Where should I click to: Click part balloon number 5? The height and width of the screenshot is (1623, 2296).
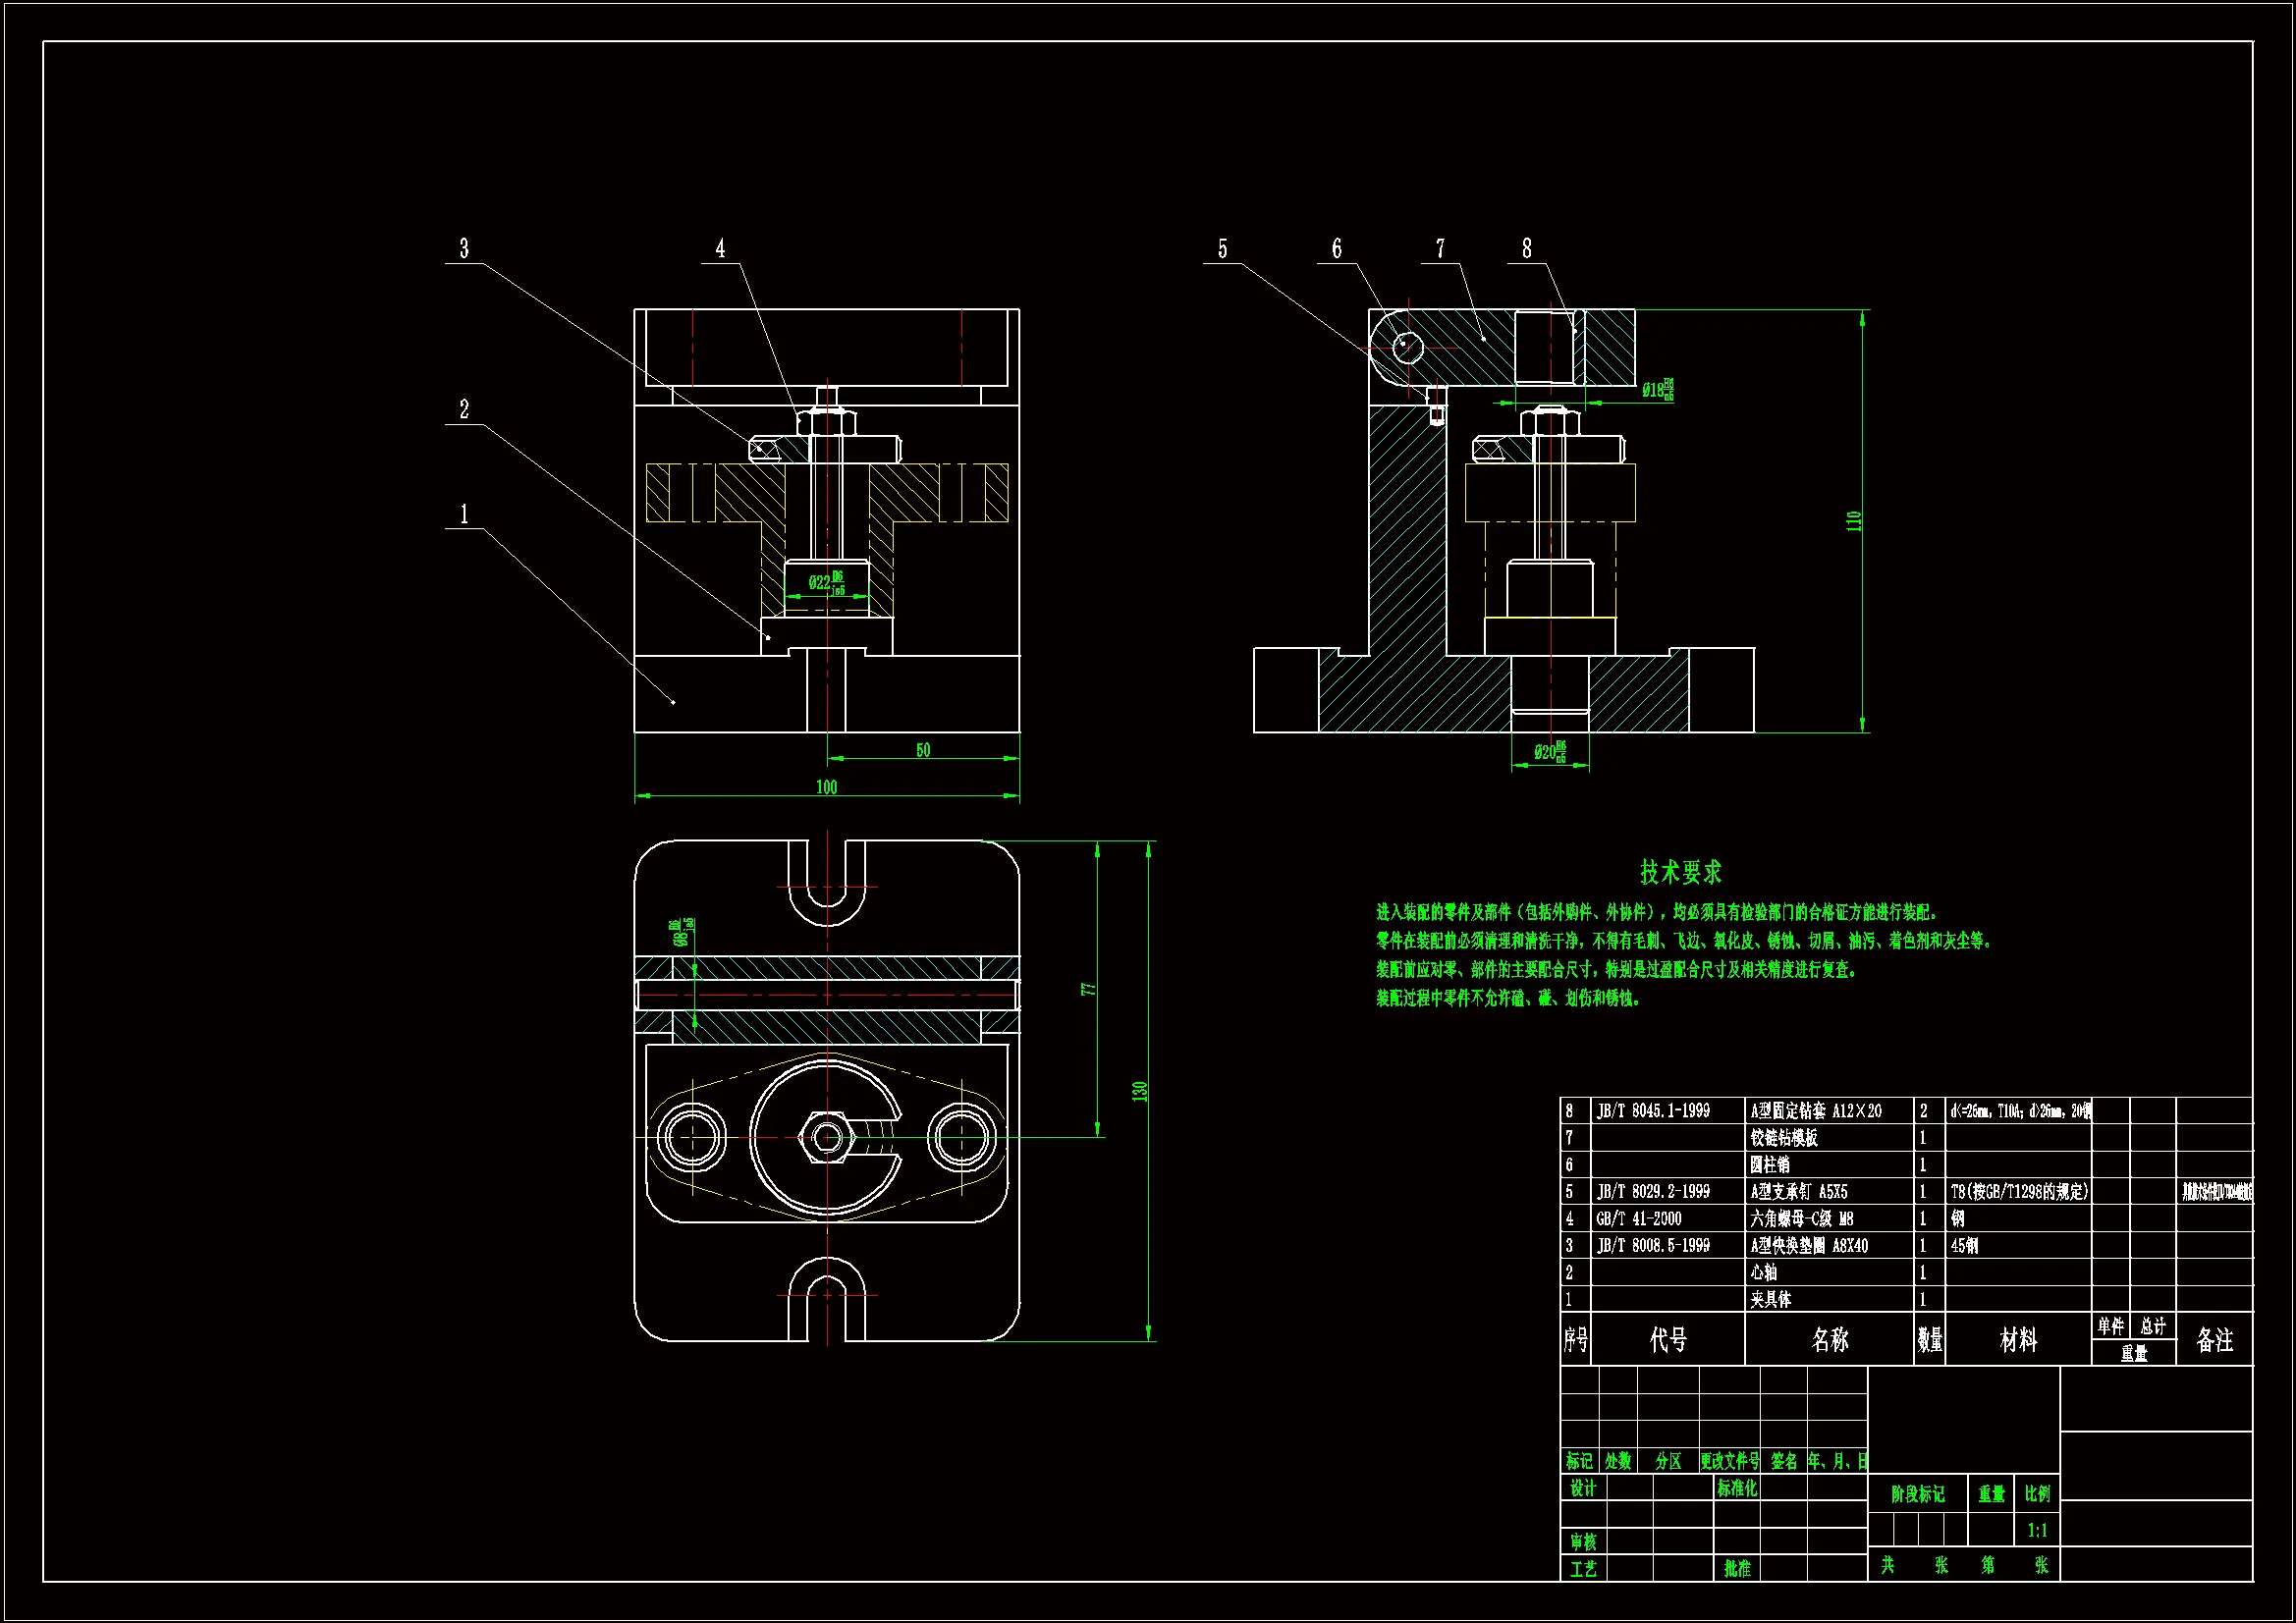point(1222,249)
